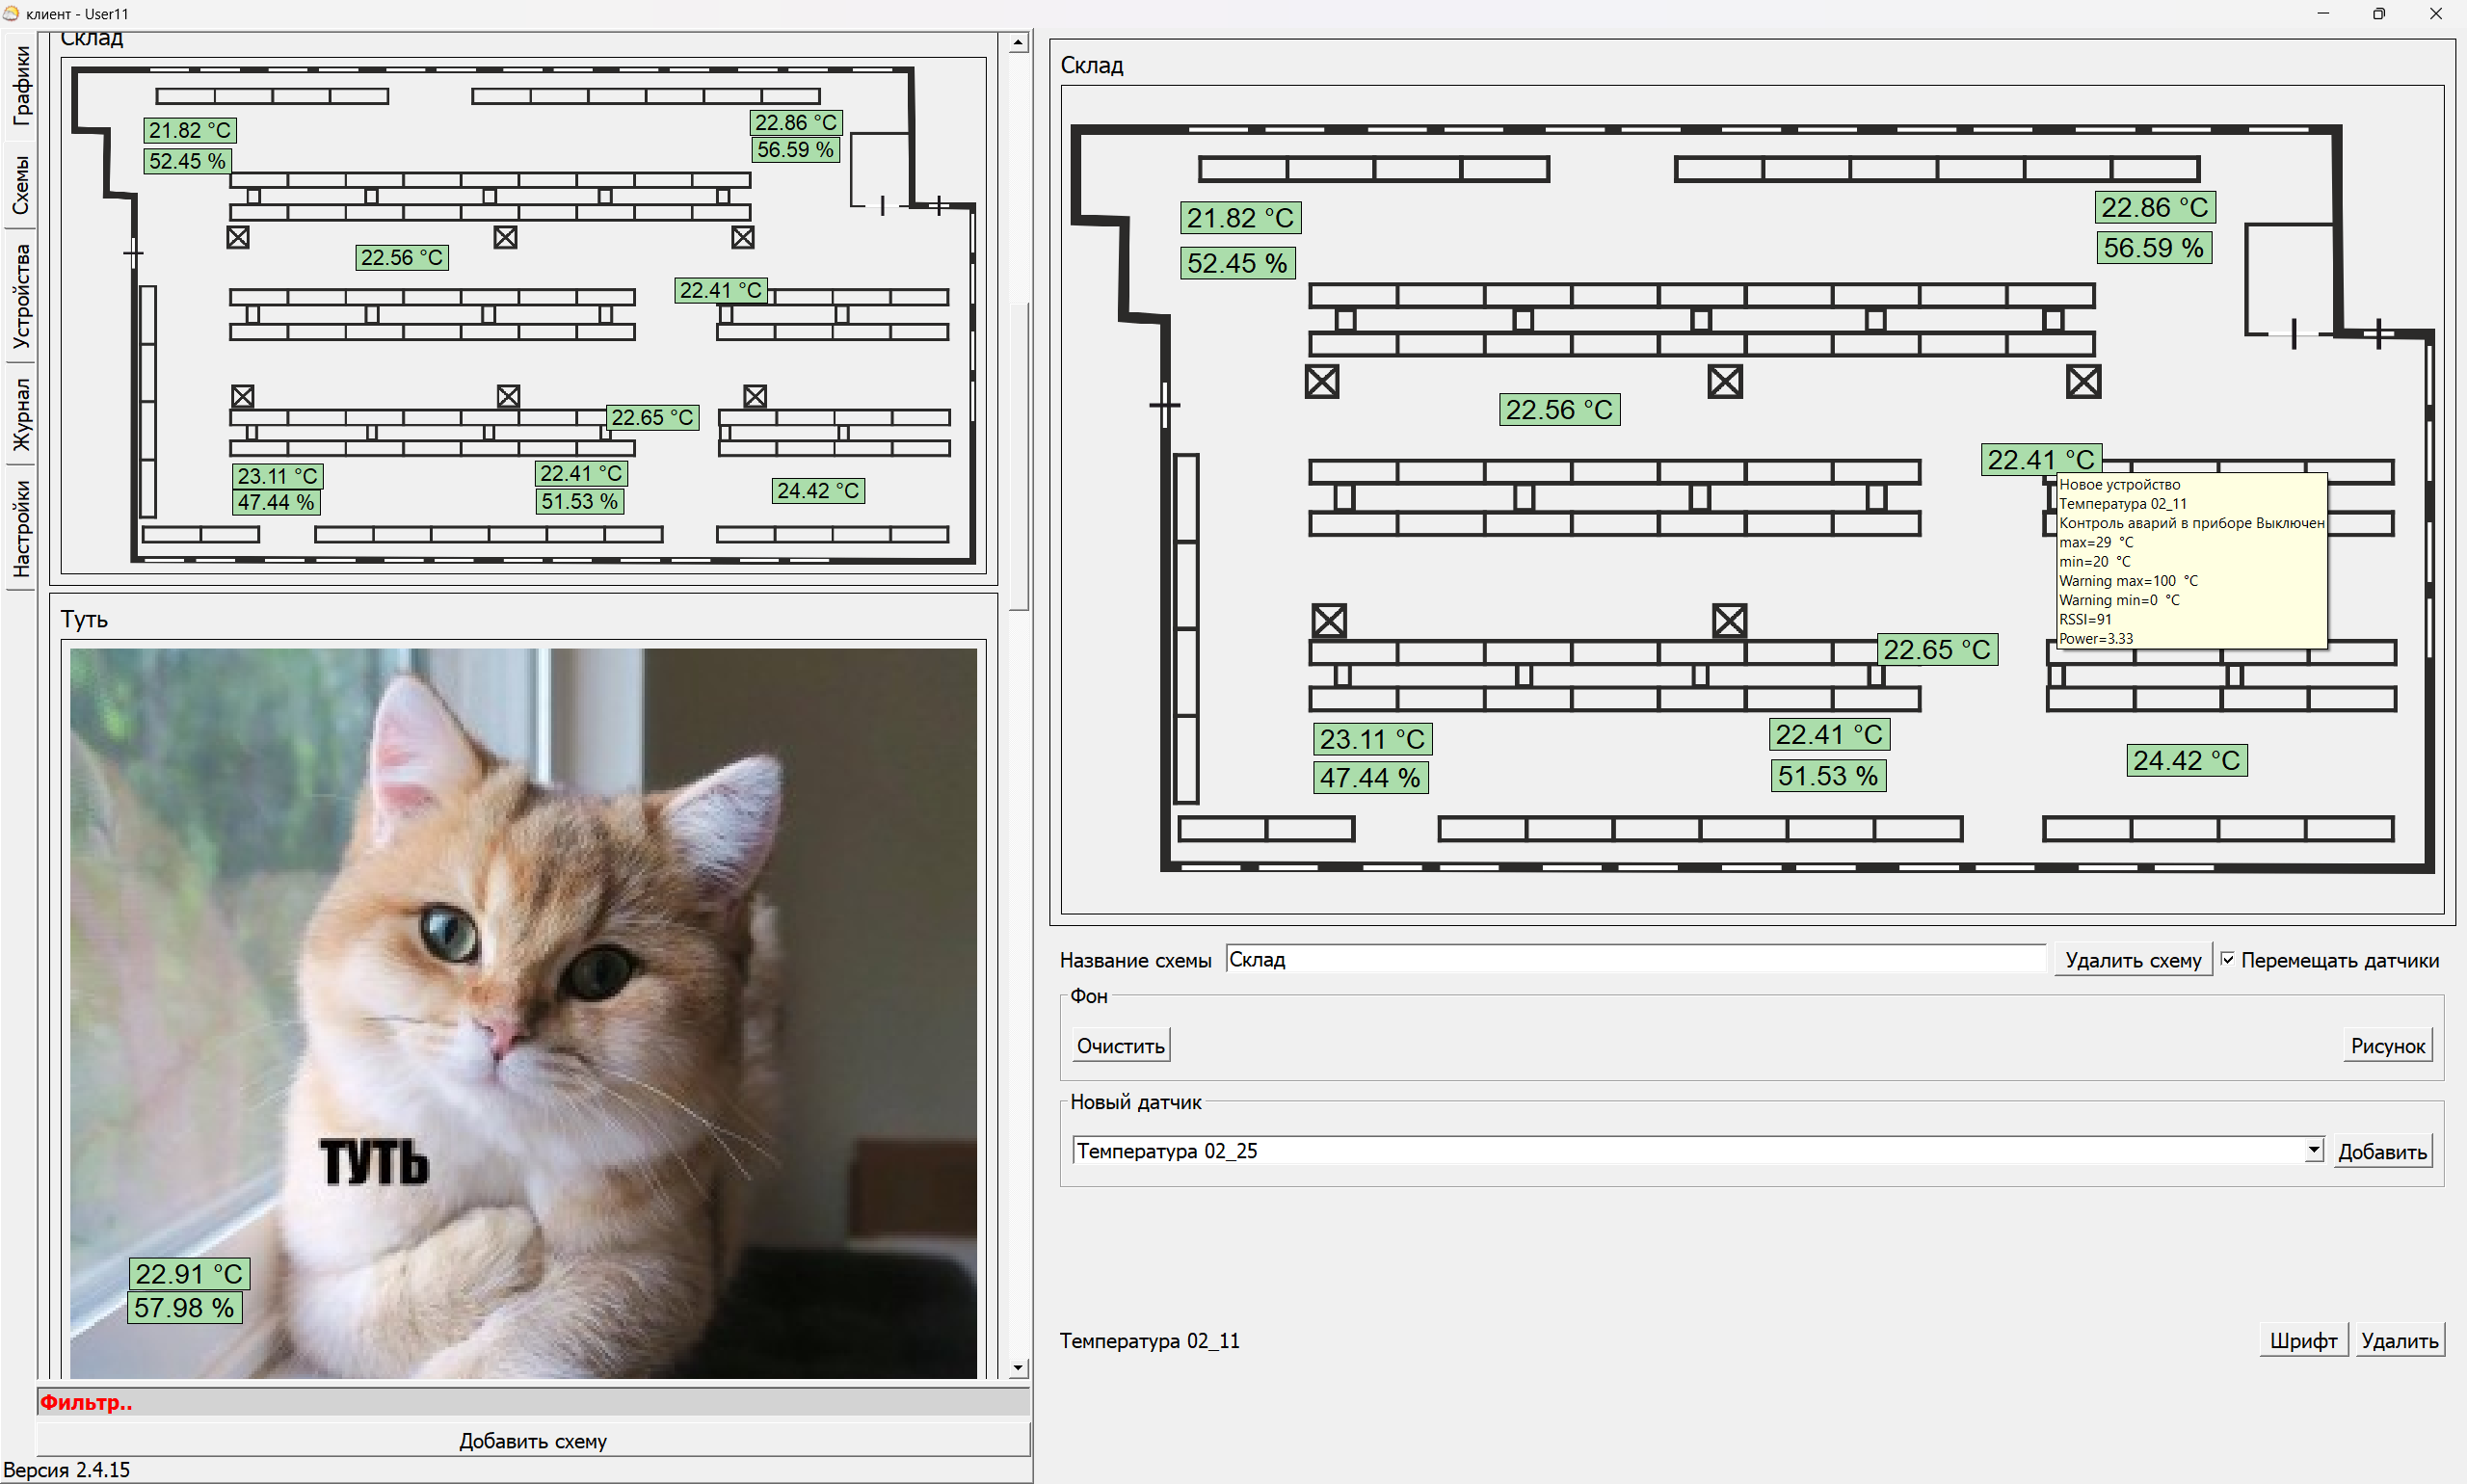
Task: Switch to the Схемы tab
Action: click(x=21, y=185)
